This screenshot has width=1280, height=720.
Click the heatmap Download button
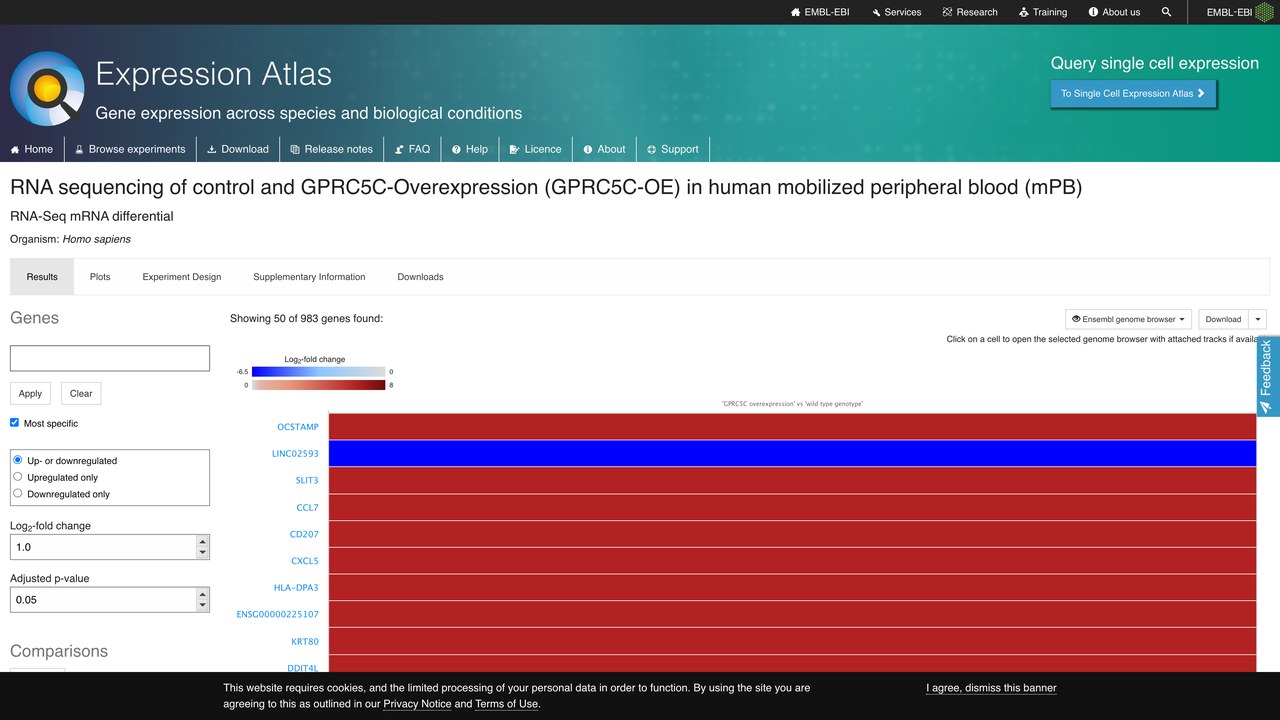tap(1223, 319)
